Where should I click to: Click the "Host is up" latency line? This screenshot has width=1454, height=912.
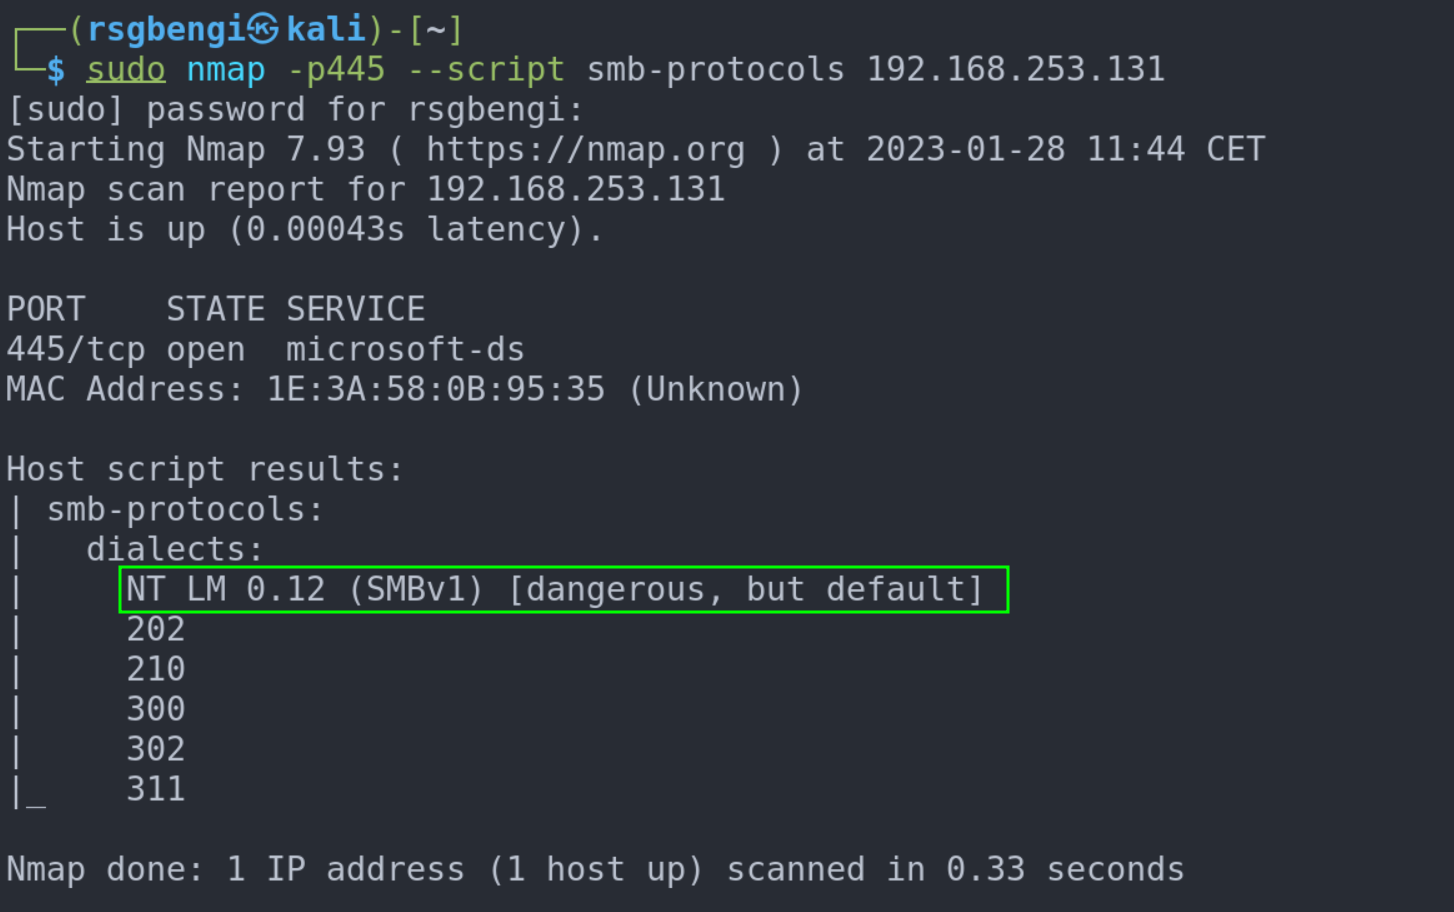(305, 229)
